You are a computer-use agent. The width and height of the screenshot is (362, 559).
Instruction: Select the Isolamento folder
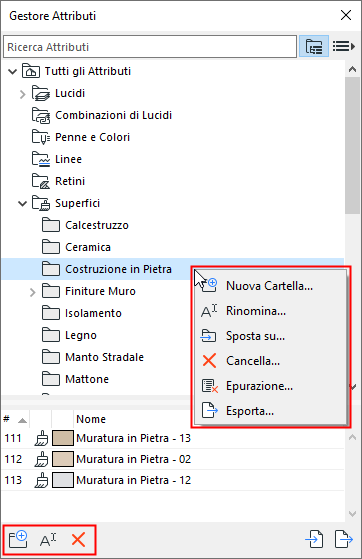[x=81, y=313]
